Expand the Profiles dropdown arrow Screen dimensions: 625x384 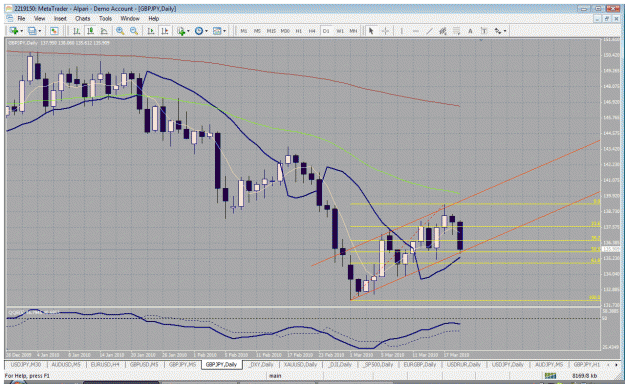pyautogui.click(x=40, y=31)
